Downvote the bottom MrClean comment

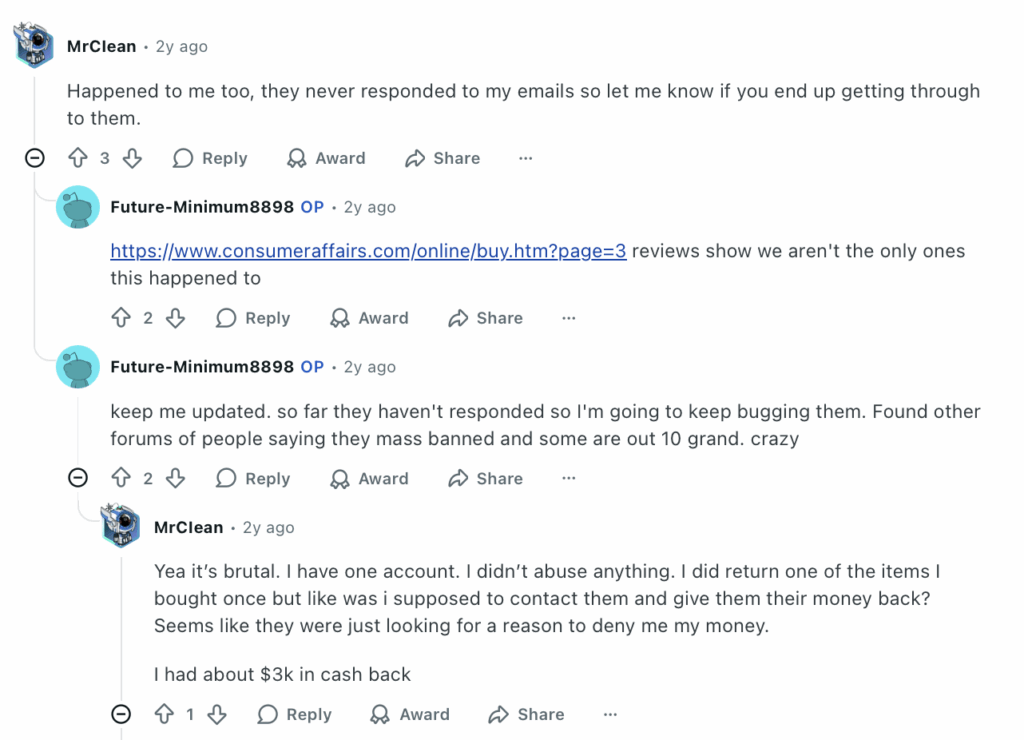[x=217, y=714]
